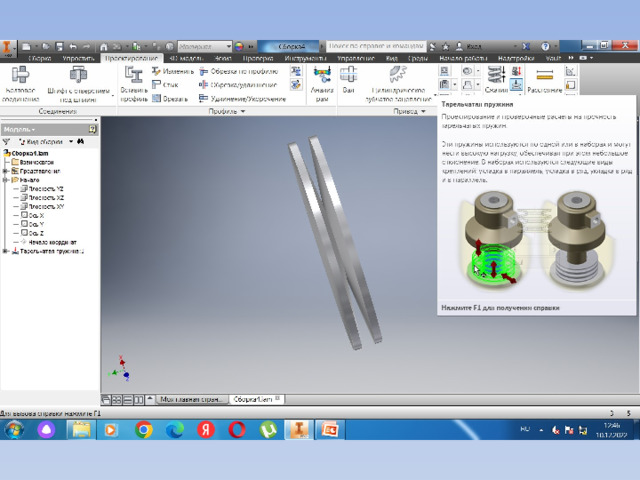Click the Distance (Расстояние) measure tool
This screenshot has height=480, width=640.
point(544,78)
